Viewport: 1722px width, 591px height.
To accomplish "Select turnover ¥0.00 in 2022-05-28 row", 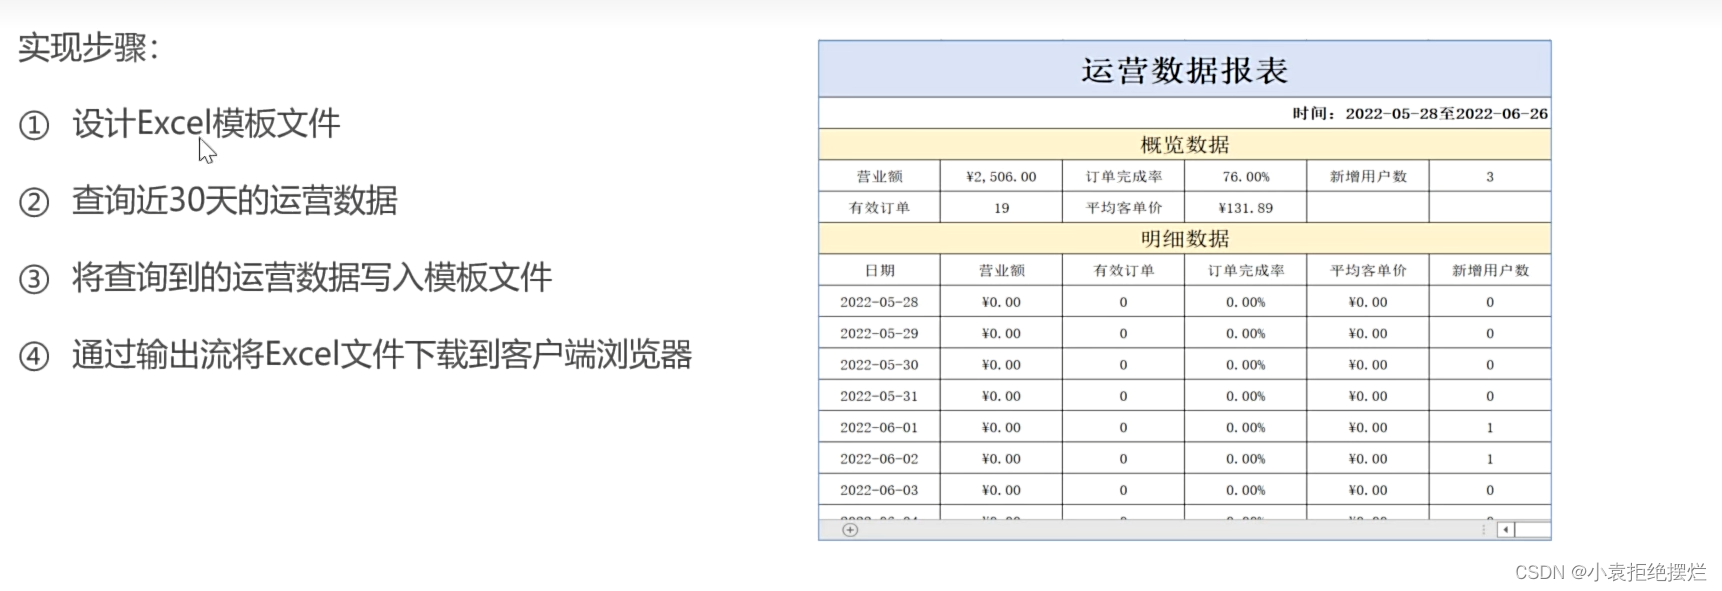I will click(1001, 301).
